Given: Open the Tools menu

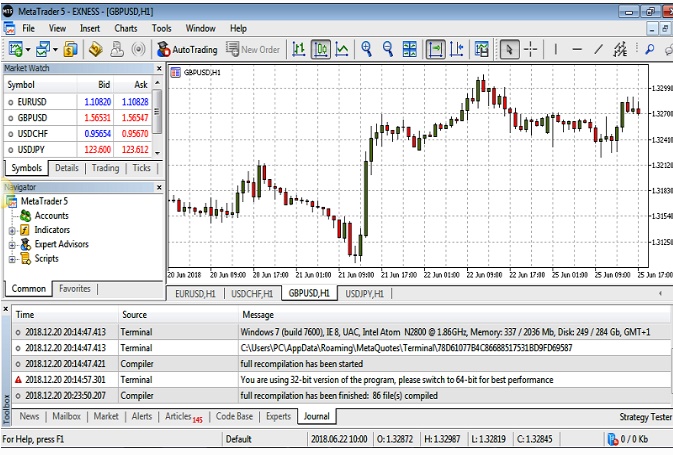Looking at the screenshot, I should pyautogui.click(x=161, y=29).
